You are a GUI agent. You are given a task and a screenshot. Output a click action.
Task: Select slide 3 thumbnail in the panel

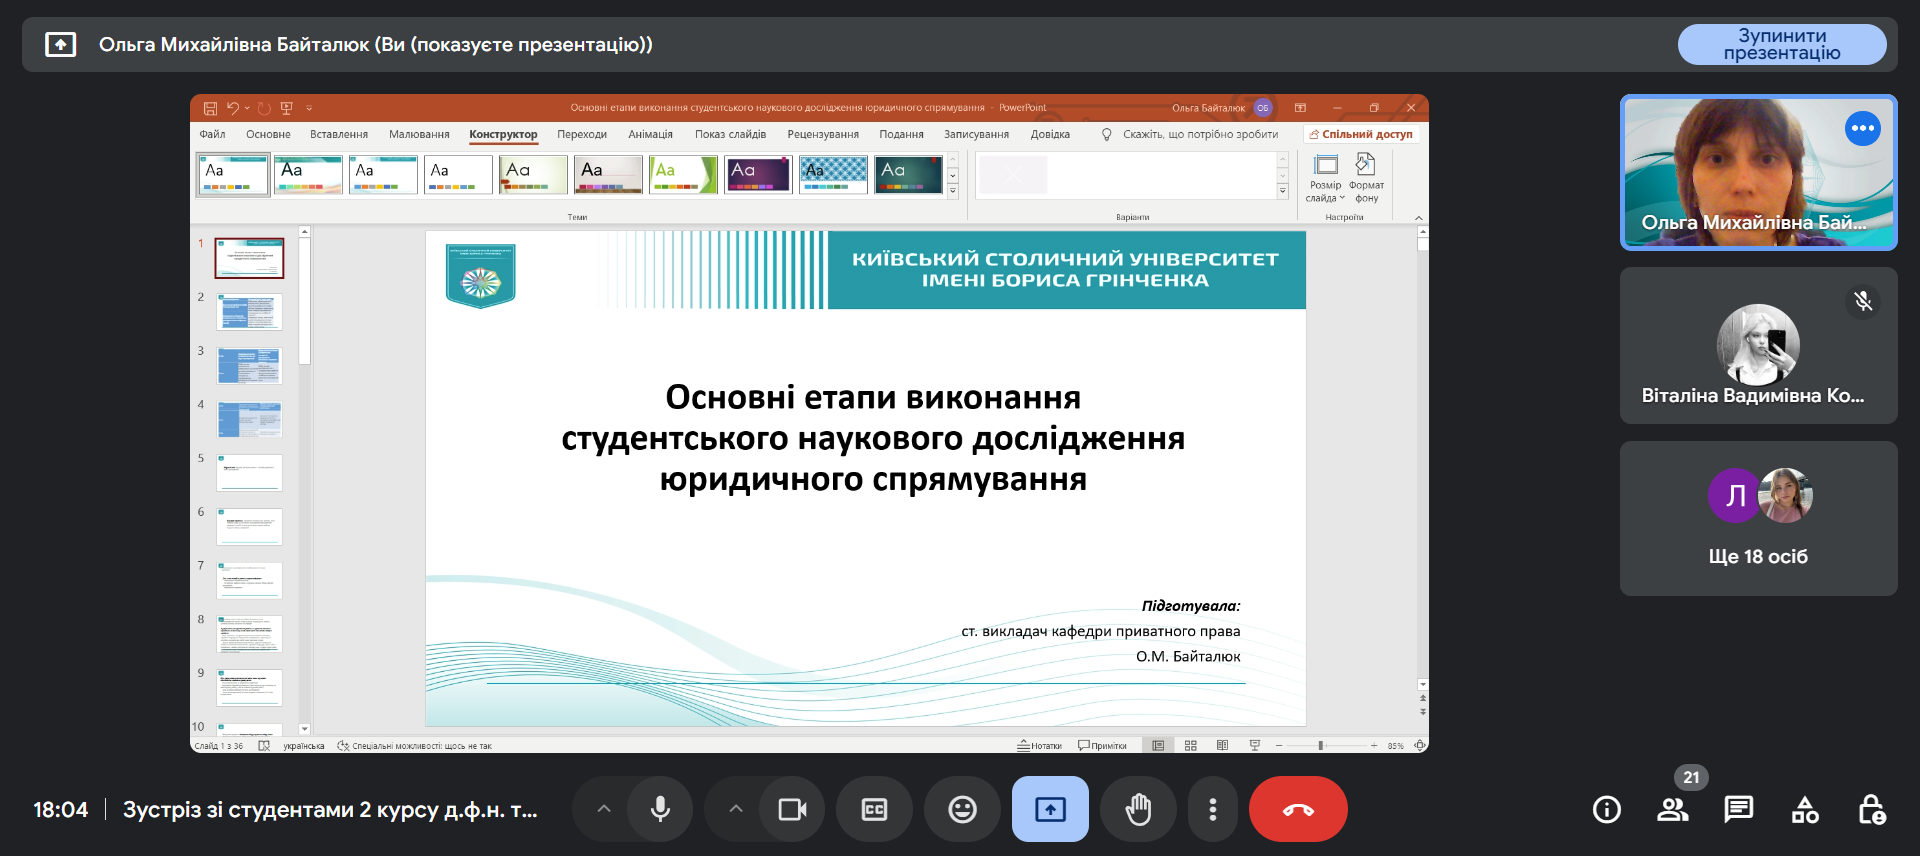249,366
